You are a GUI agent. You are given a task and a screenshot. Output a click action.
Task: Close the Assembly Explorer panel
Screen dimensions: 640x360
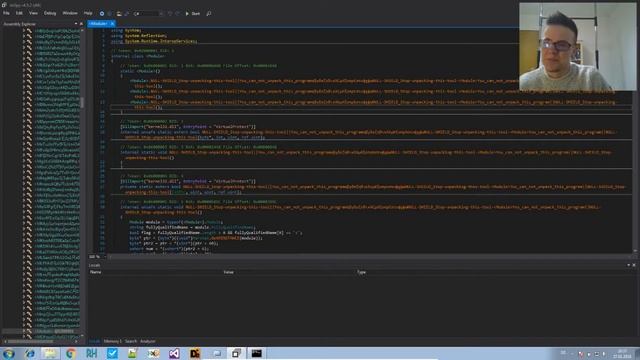click(81, 24)
